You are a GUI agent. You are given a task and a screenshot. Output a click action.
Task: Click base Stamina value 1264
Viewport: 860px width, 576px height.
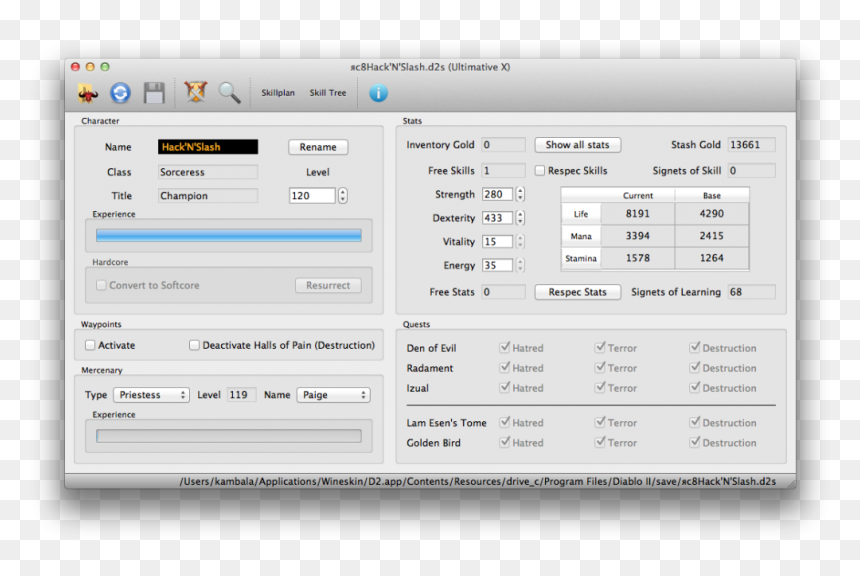[x=711, y=258]
